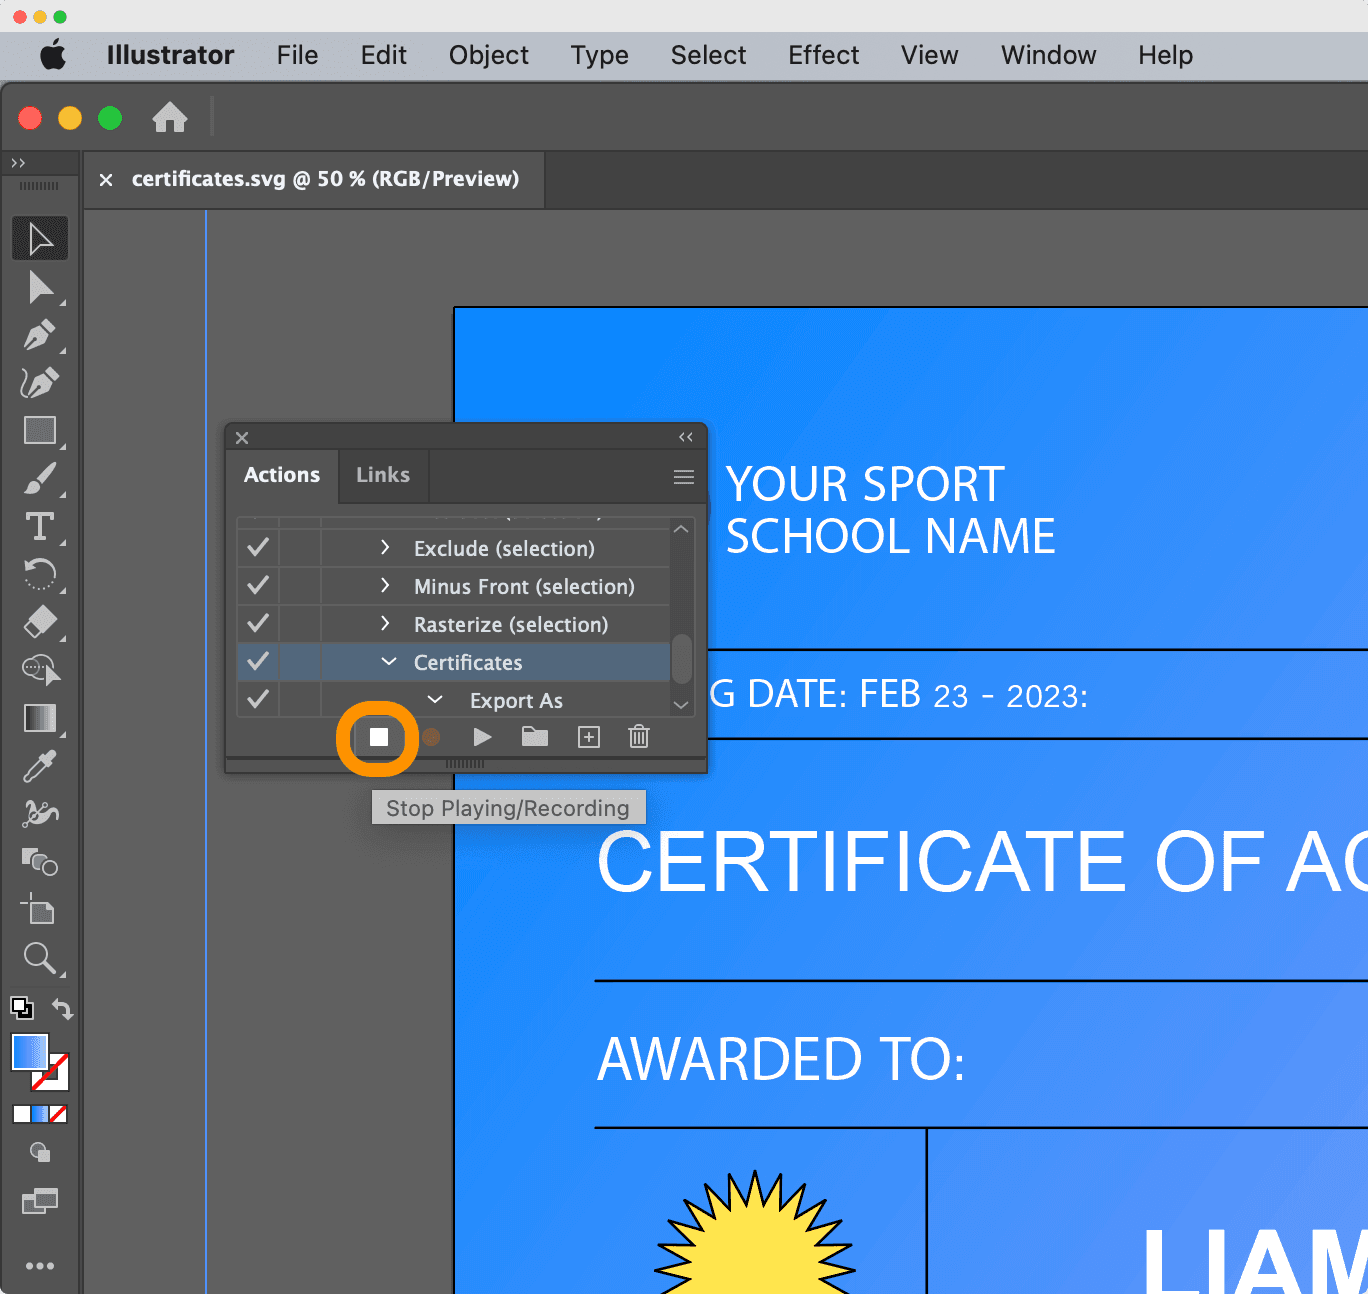Toggle checkmark for Exclude (selection)
The width and height of the screenshot is (1368, 1294).
click(258, 548)
